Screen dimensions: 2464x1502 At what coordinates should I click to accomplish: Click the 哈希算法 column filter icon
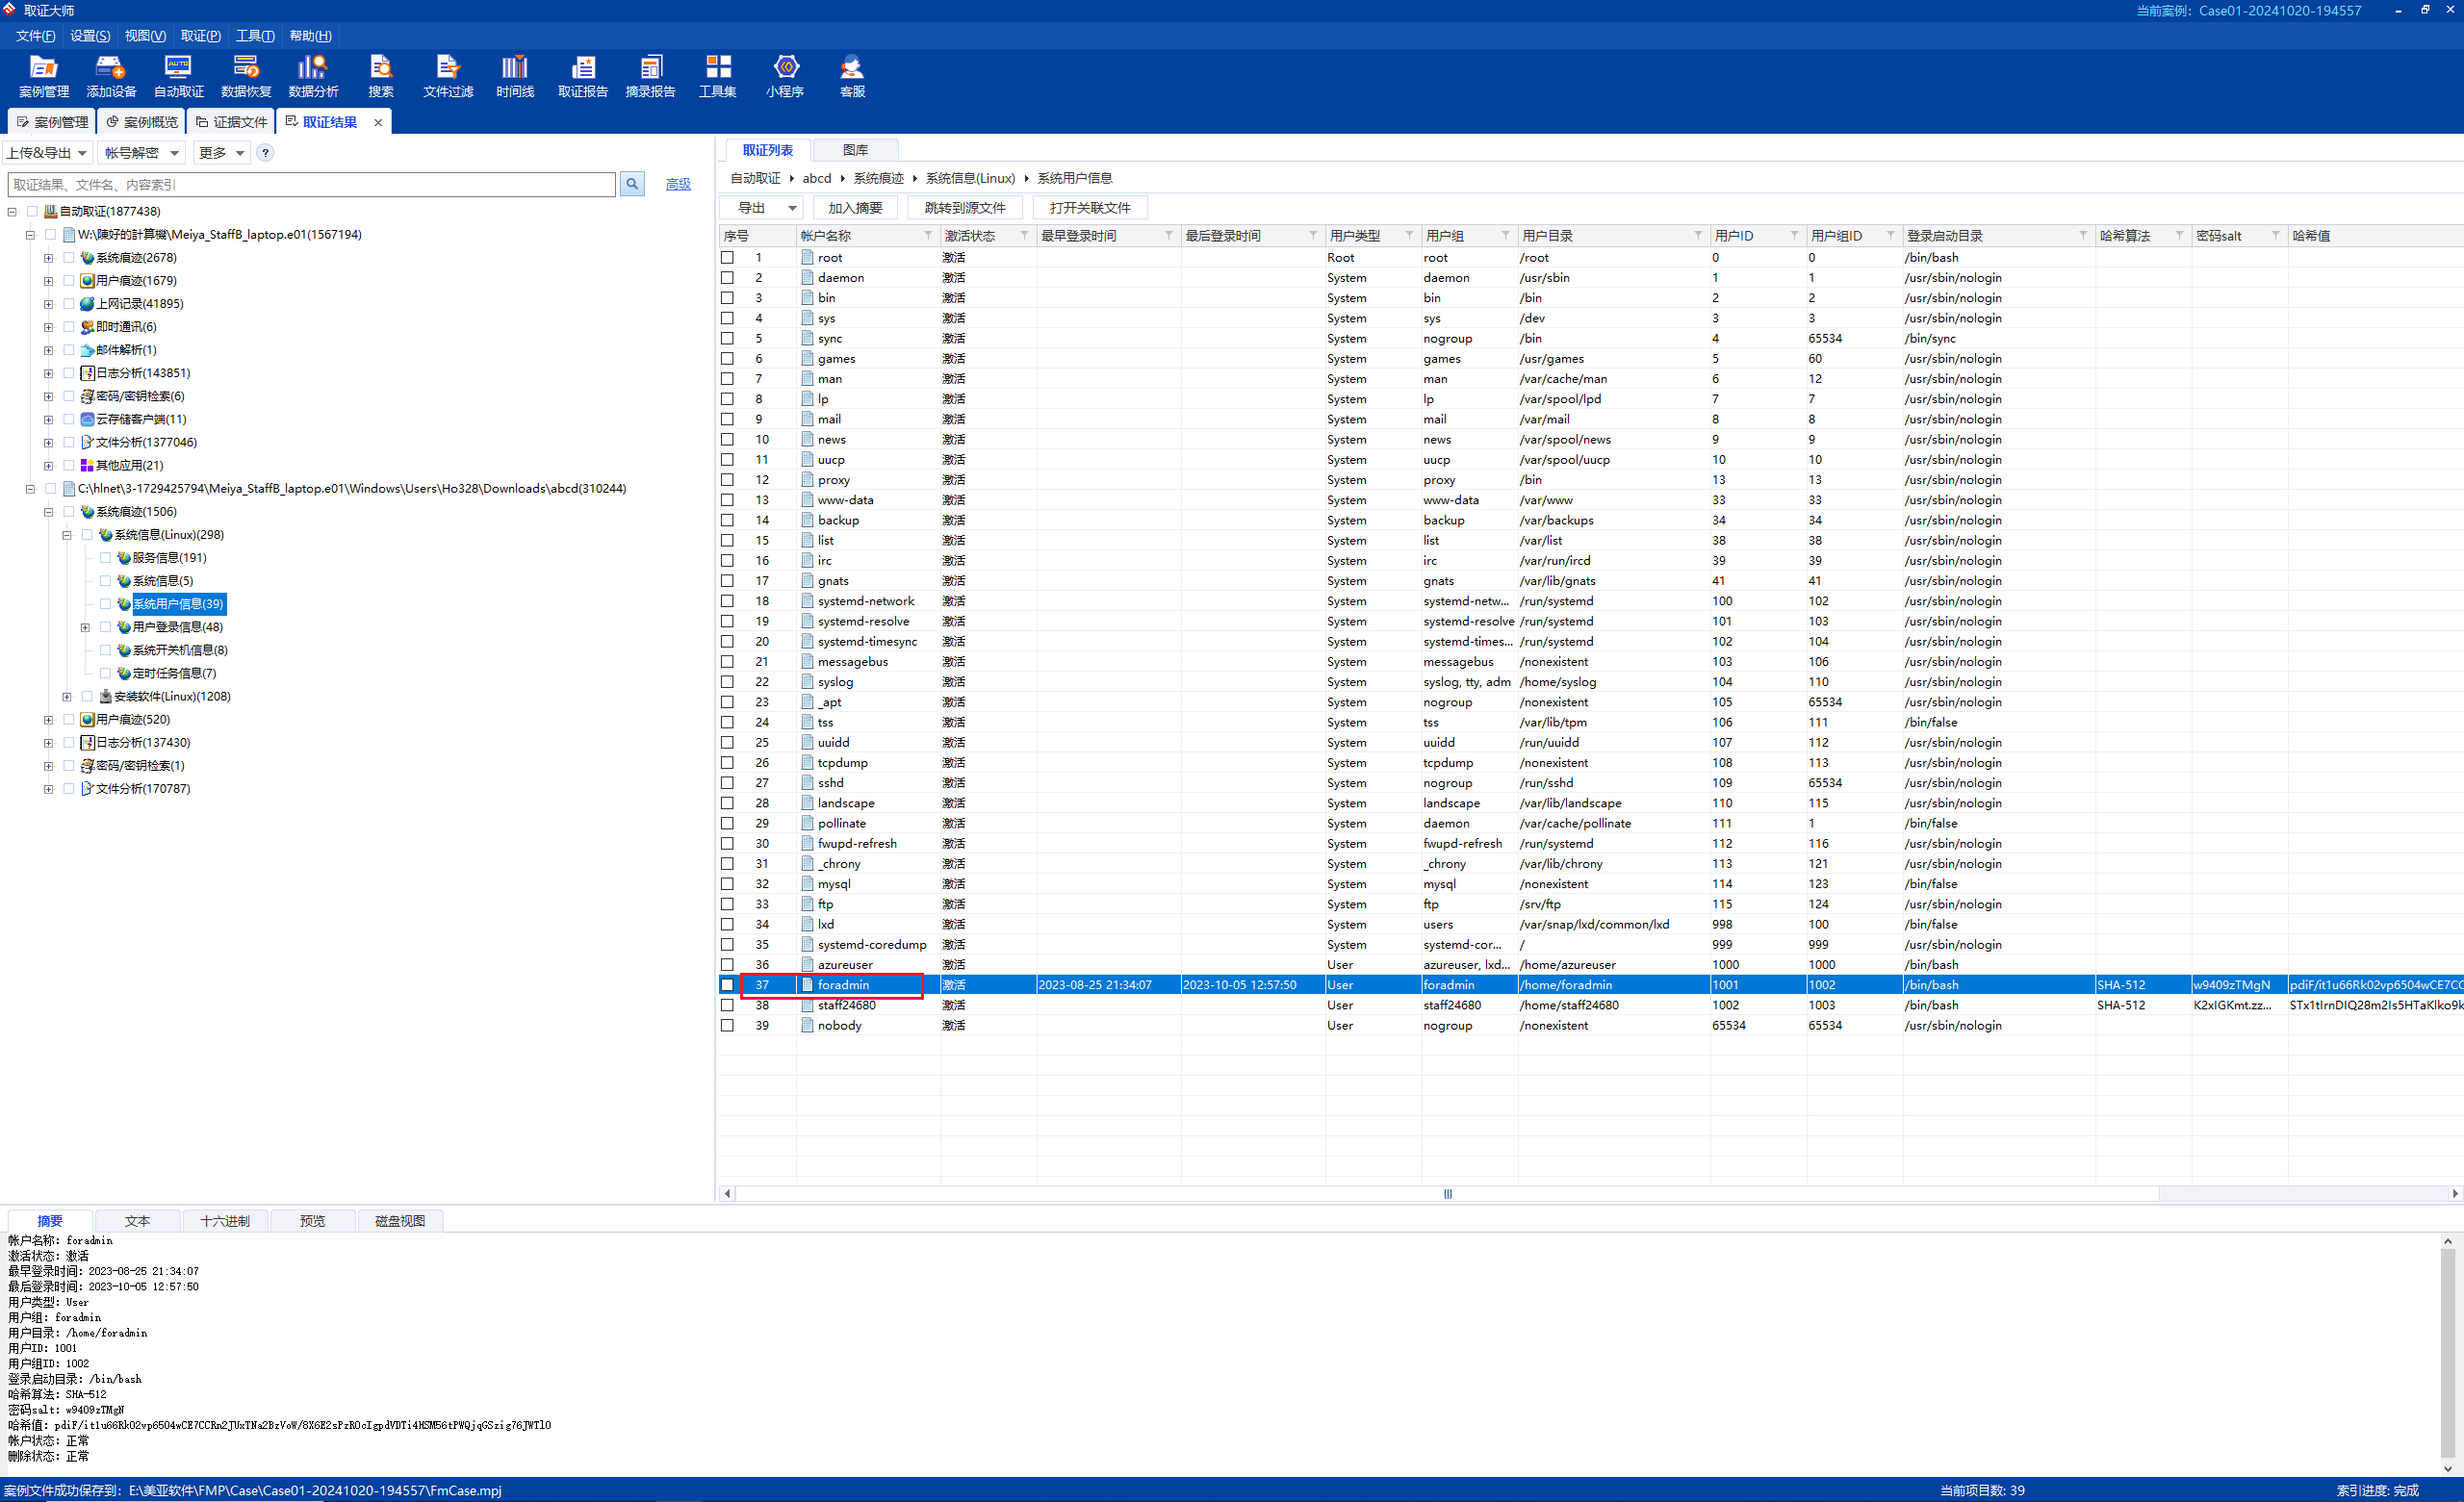2179,235
